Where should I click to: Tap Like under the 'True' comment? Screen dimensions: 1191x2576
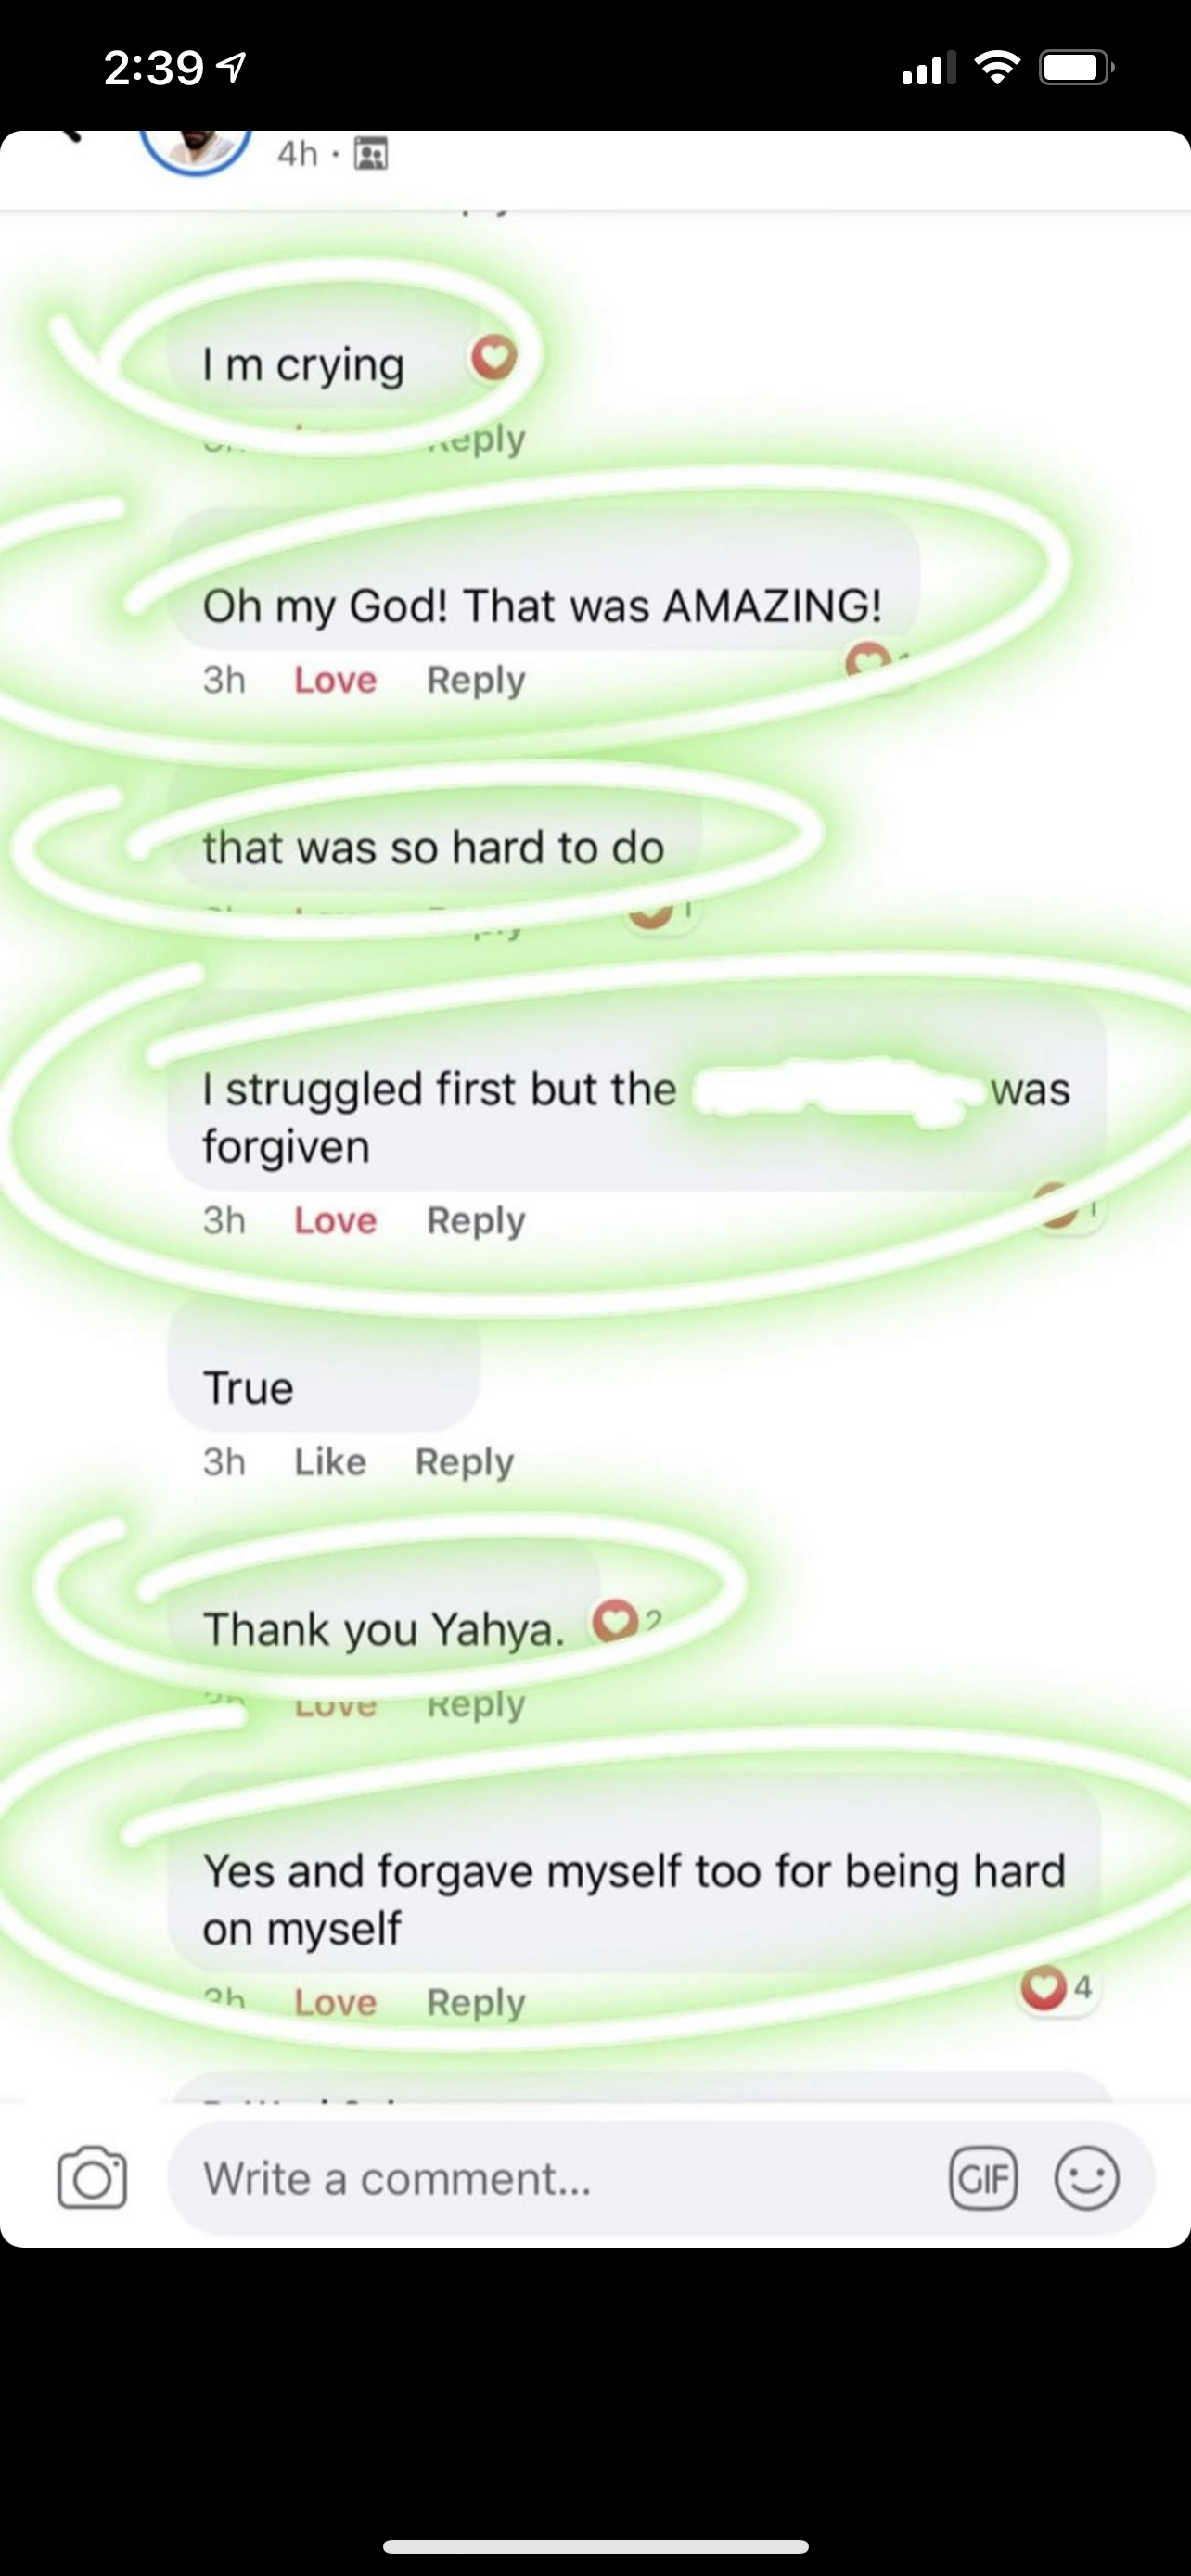pos(330,1462)
